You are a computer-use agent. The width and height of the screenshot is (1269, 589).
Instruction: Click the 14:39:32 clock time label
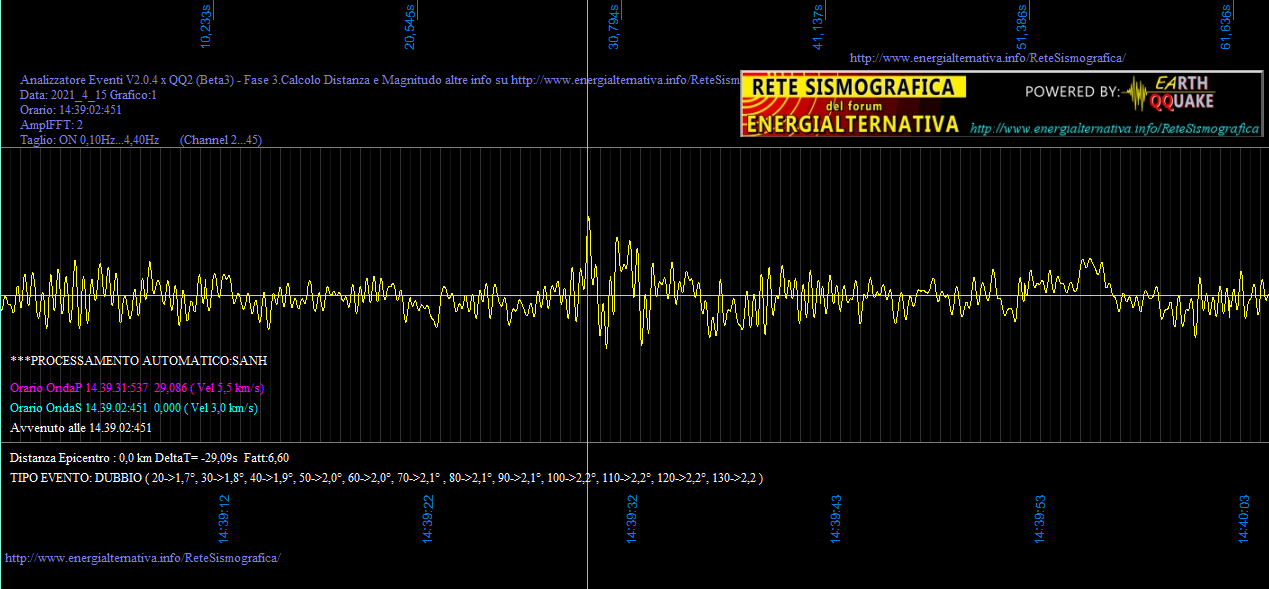[x=633, y=518]
